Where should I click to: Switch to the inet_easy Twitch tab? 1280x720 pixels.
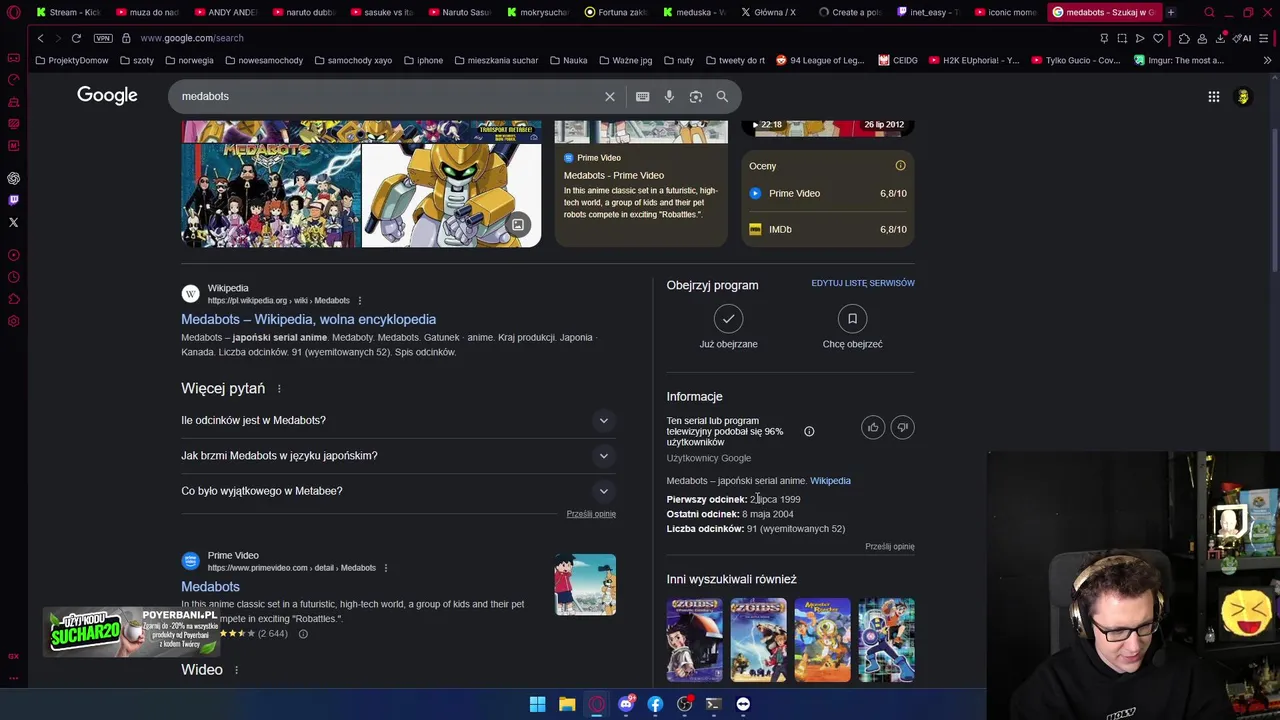pos(928,12)
